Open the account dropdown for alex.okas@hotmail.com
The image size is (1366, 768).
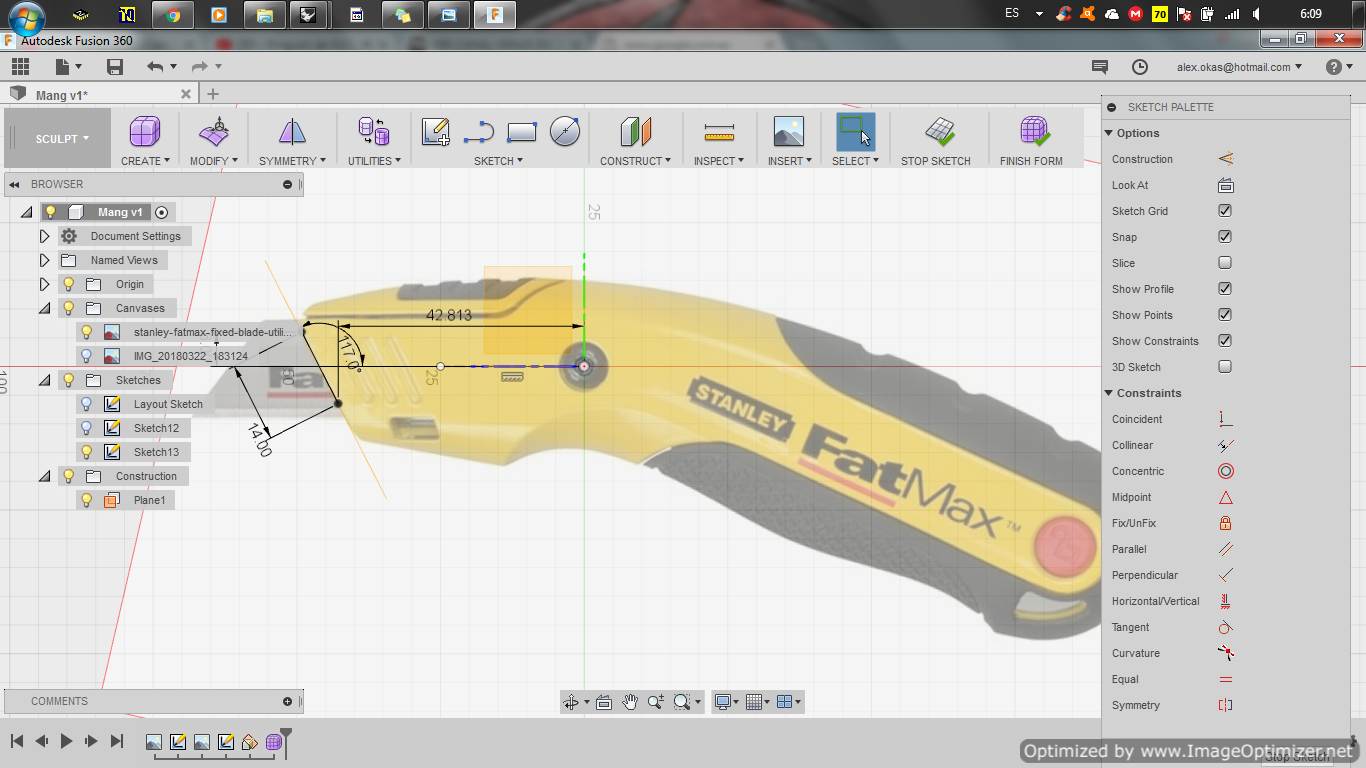[x=1239, y=67]
